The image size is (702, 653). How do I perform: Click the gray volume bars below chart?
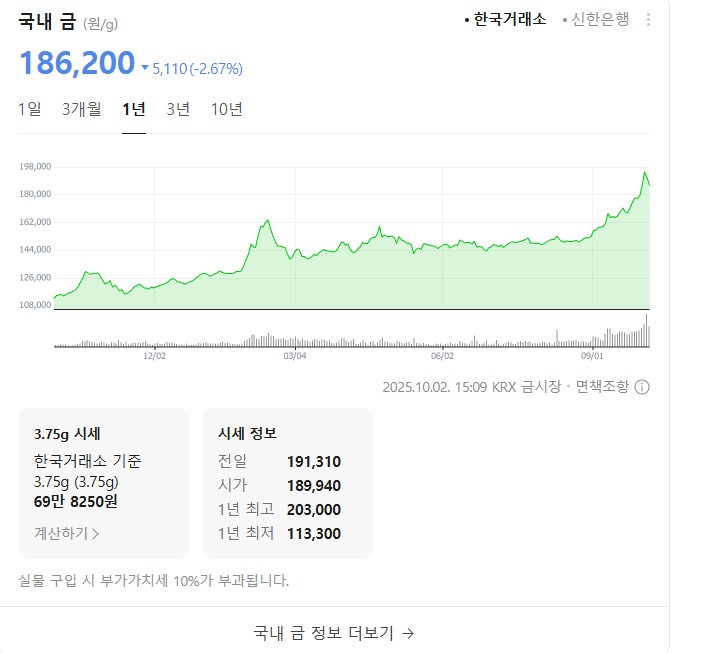[x=350, y=342]
